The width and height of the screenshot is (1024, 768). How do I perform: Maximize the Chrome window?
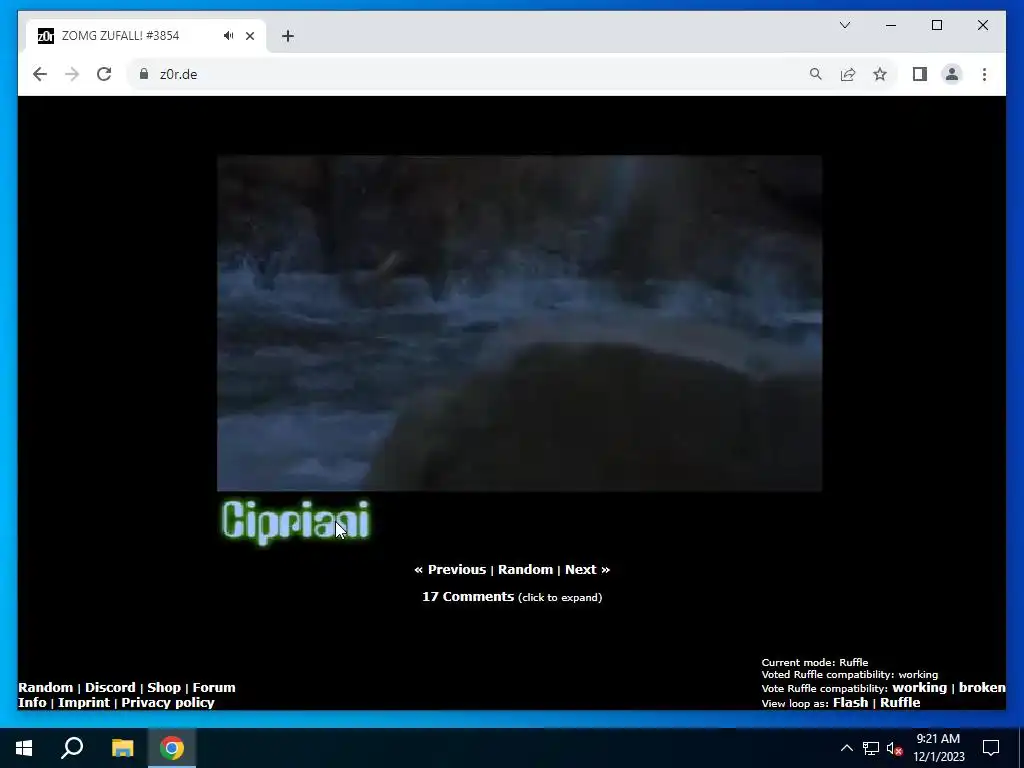point(936,25)
